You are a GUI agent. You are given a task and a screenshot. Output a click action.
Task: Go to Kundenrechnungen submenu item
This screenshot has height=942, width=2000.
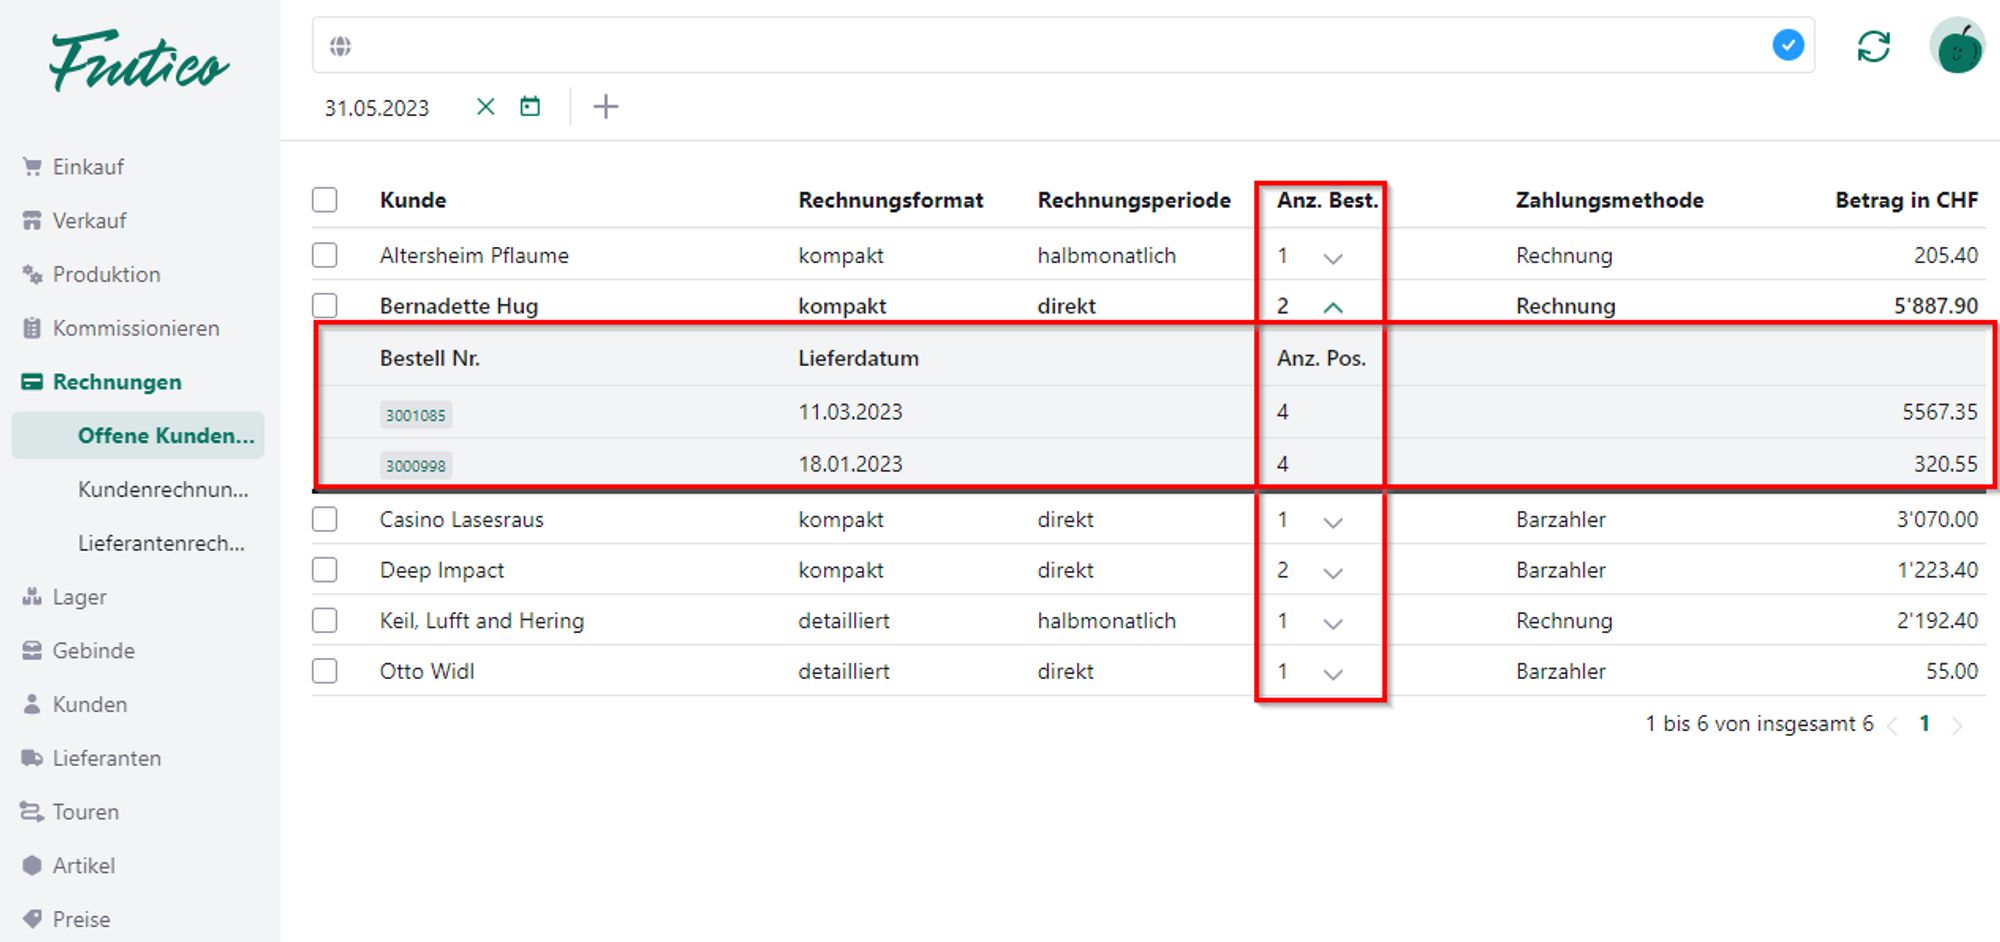[x=163, y=489]
